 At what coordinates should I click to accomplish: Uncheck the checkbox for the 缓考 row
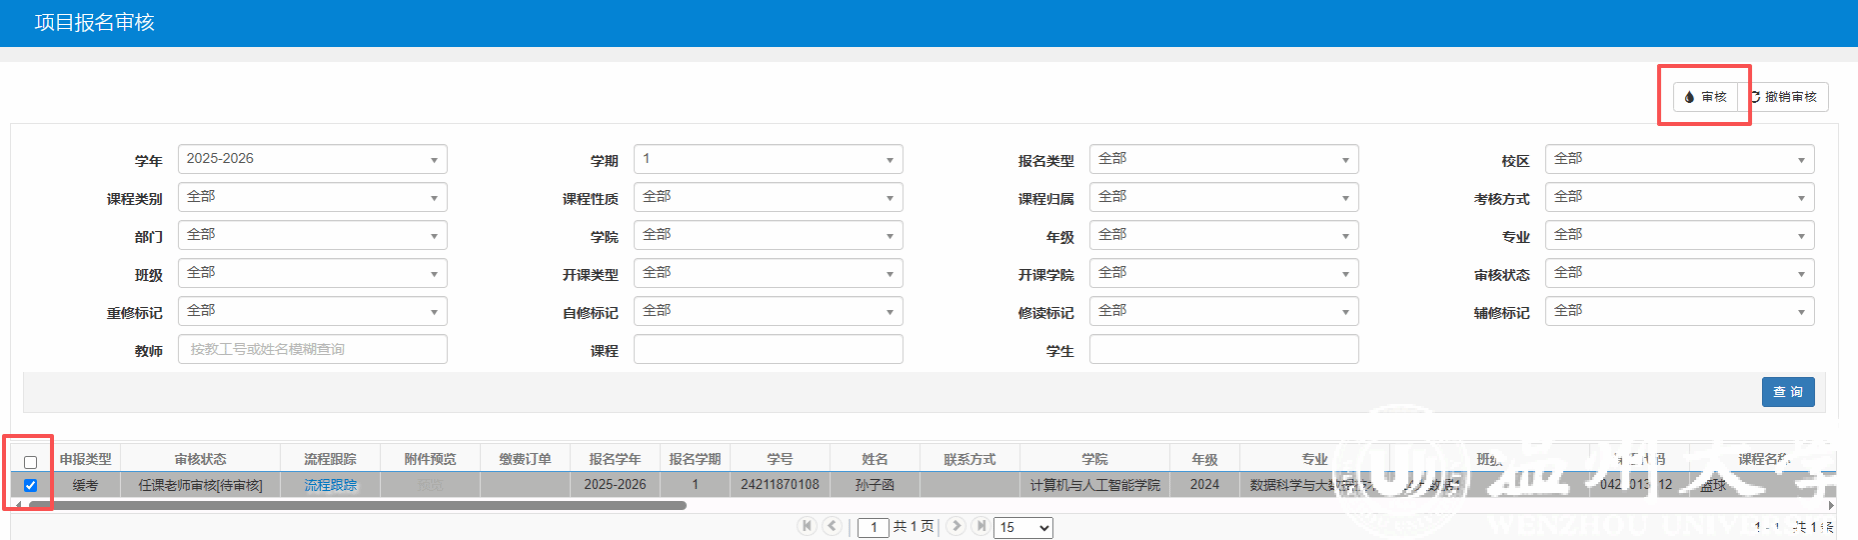30,485
